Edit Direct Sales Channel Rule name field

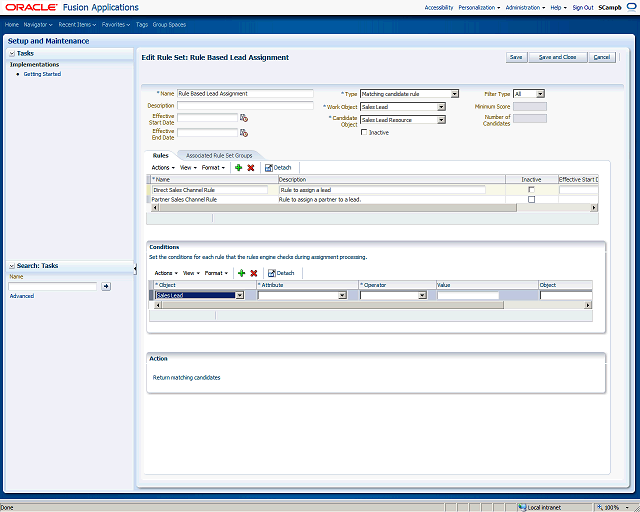click(x=210, y=190)
